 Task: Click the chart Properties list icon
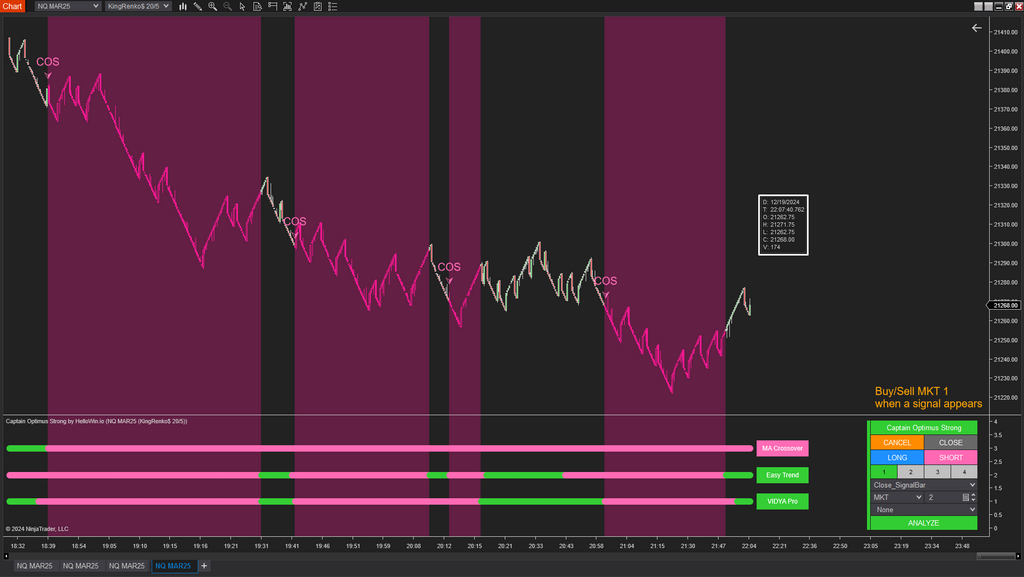331,6
